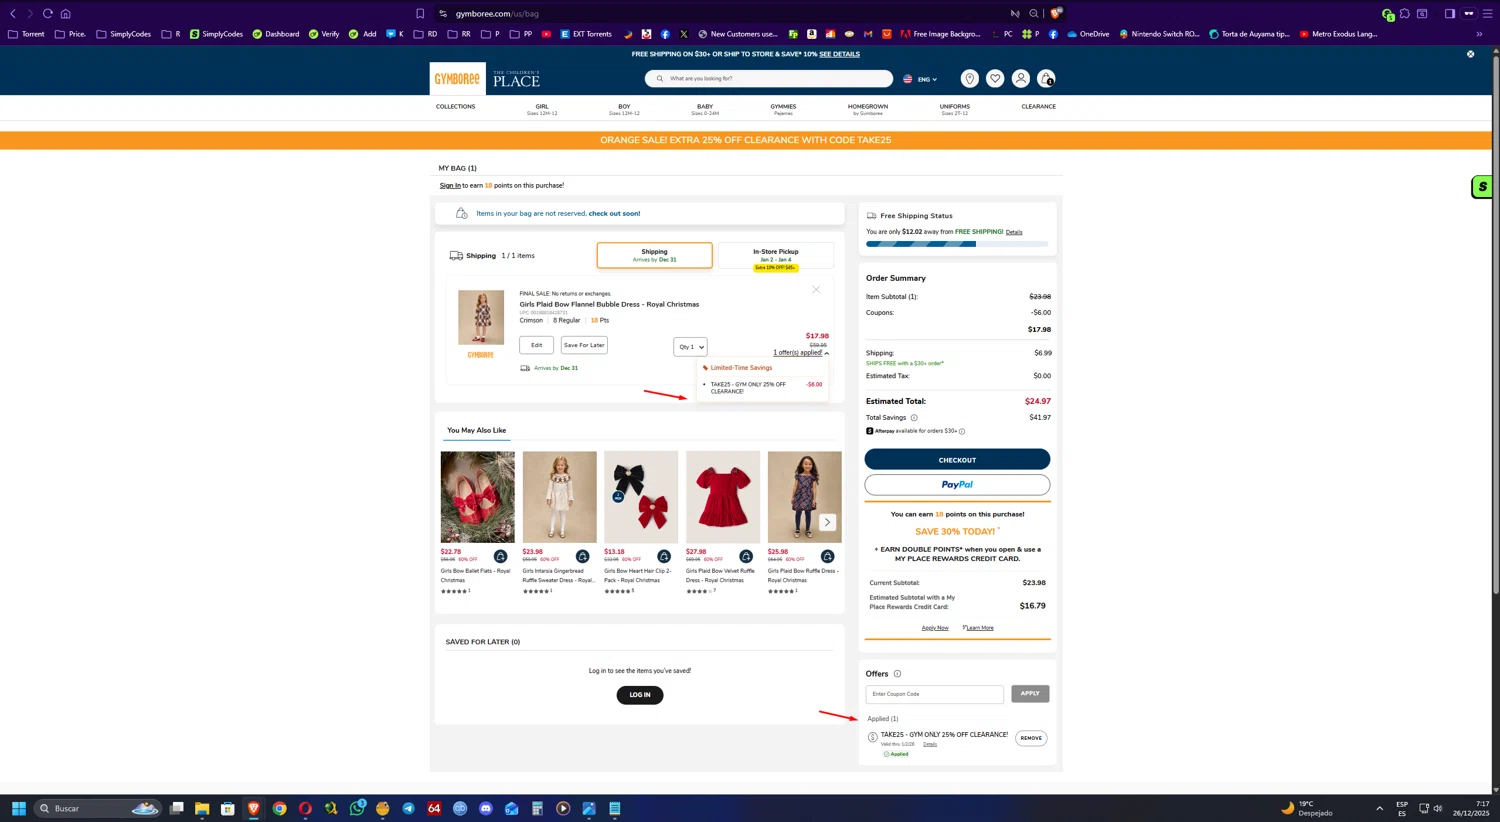Click the Afterpay info icon
Image resolution: width=1500 pixels, height=822 pixels.
pos(962,431)
